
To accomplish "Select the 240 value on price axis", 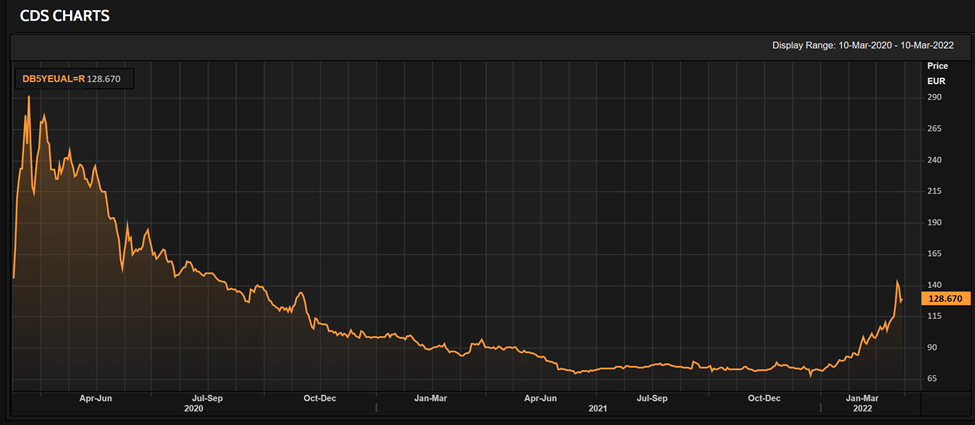I will click(x=935, y=160).
